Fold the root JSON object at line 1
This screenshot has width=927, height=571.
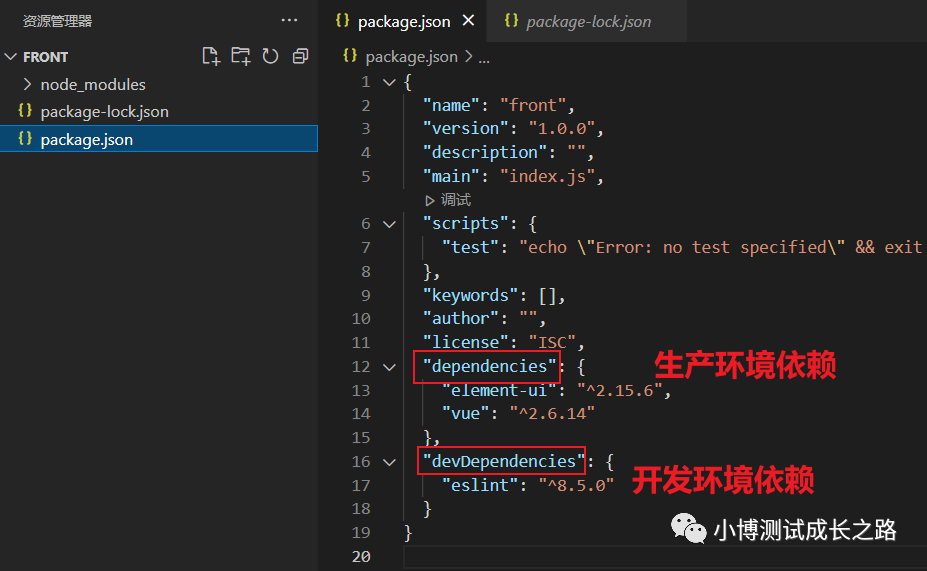pyautogui.click(x=390, y=82)
